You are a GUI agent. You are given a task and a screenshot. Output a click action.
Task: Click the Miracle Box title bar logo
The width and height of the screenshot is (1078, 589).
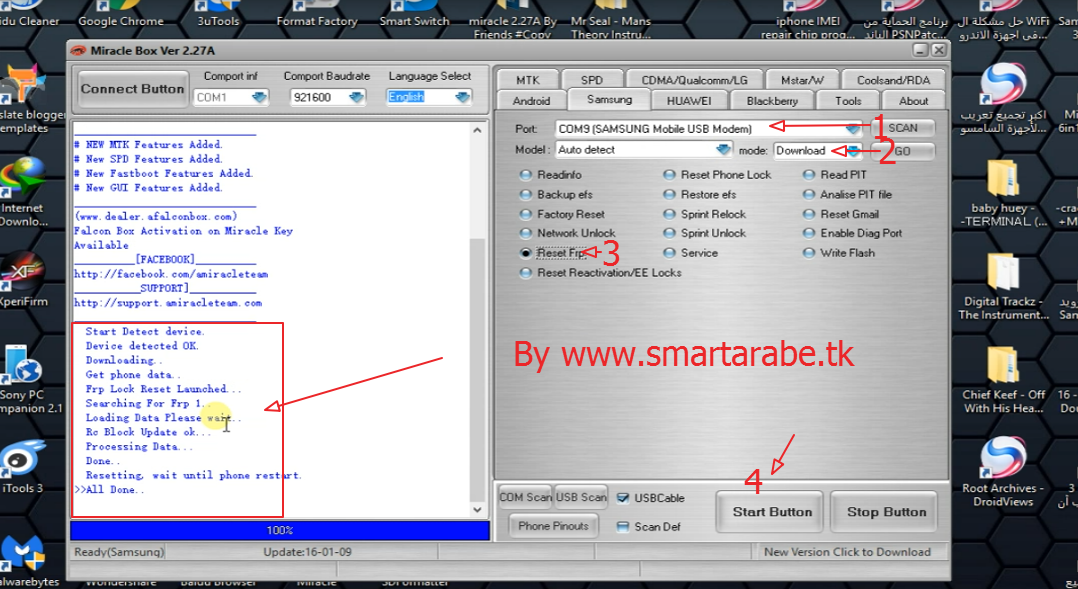coord(78,51)
